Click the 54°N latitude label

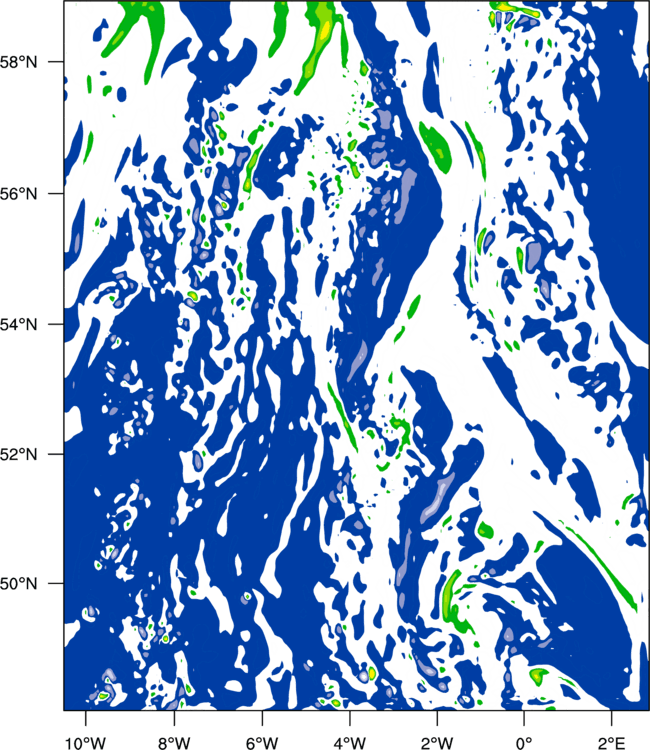(x=18, y=325)
